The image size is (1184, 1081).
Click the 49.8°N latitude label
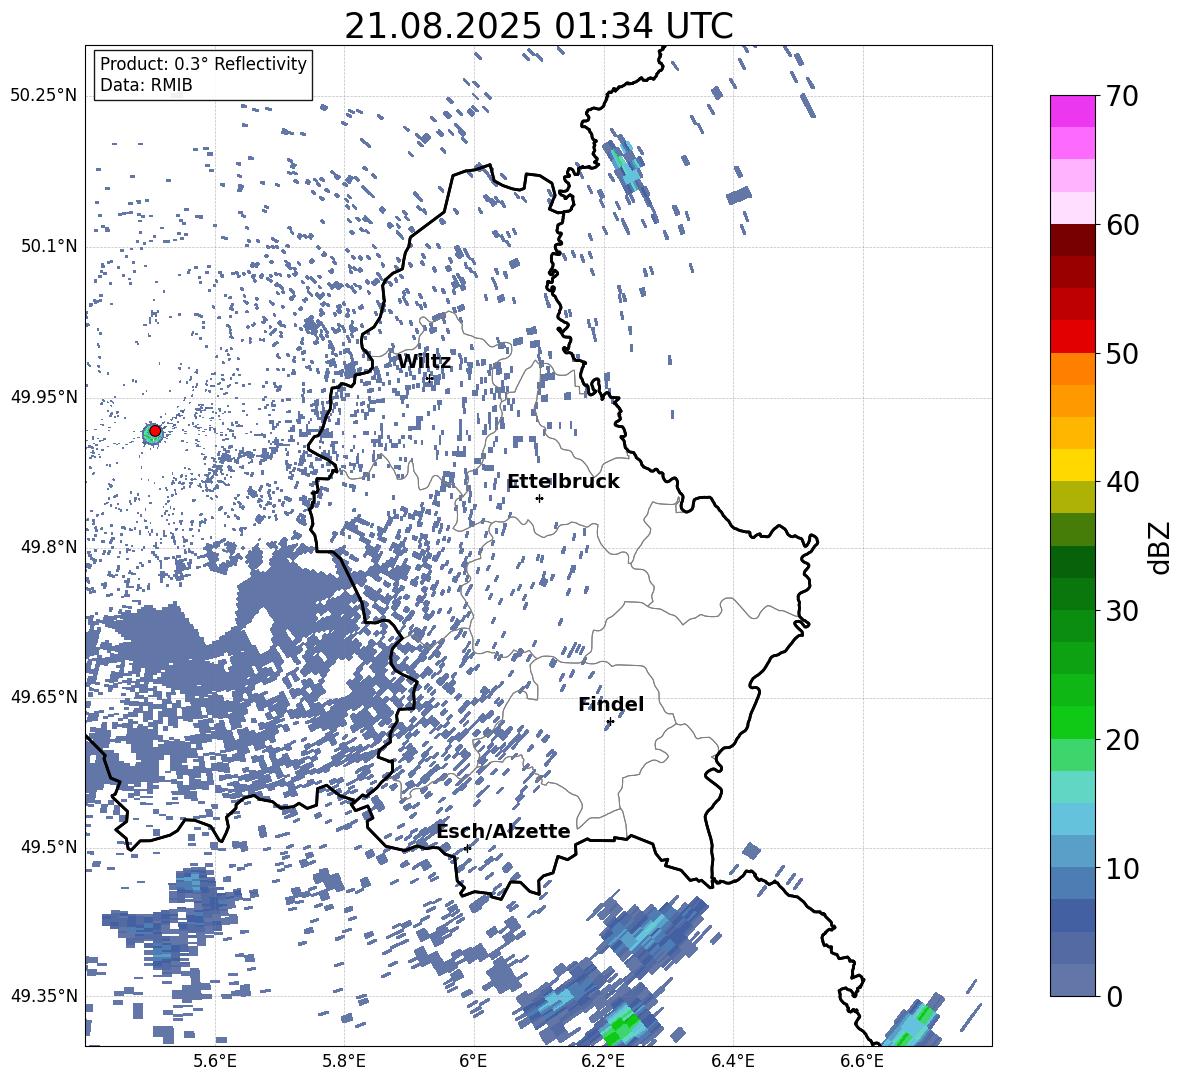point(49,547)
